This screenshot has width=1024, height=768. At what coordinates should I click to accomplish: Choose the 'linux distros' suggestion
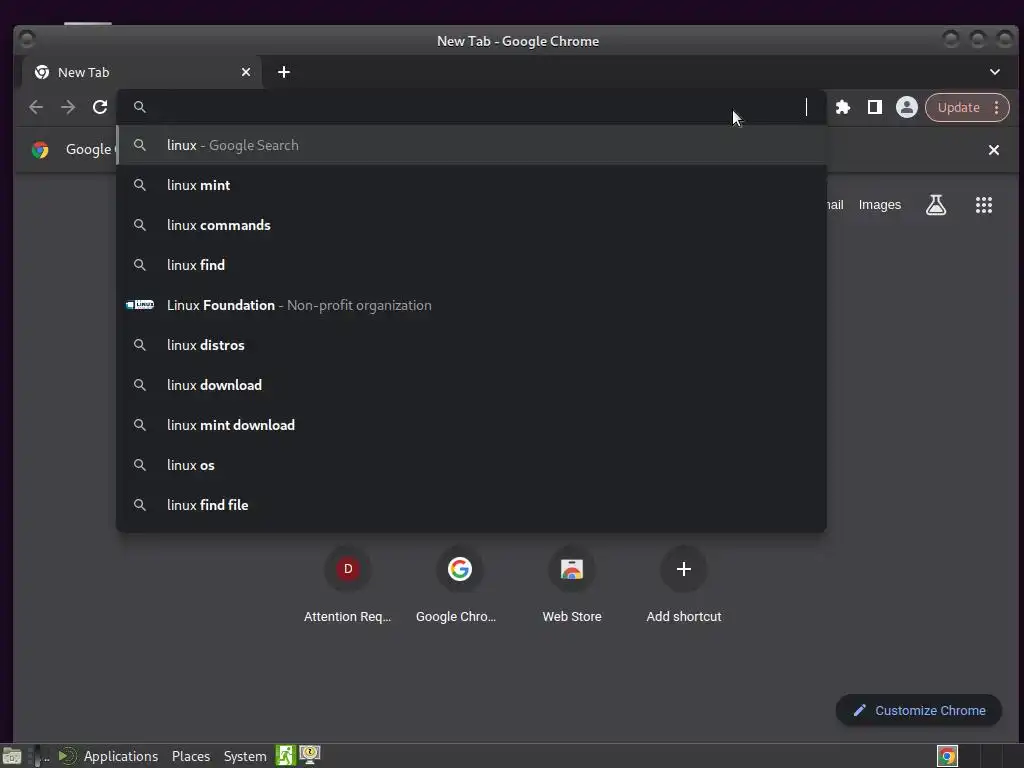(472, 345)
